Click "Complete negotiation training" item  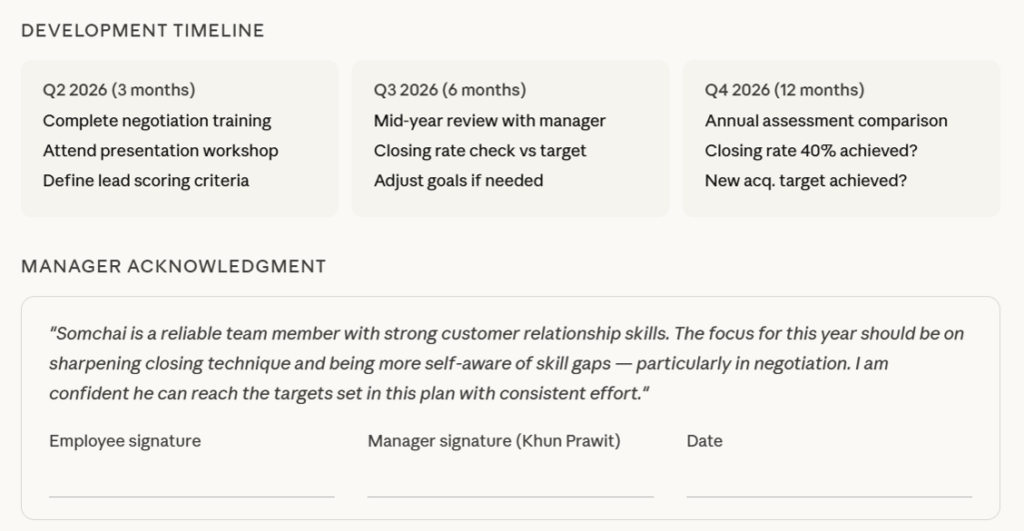[157, 121]
